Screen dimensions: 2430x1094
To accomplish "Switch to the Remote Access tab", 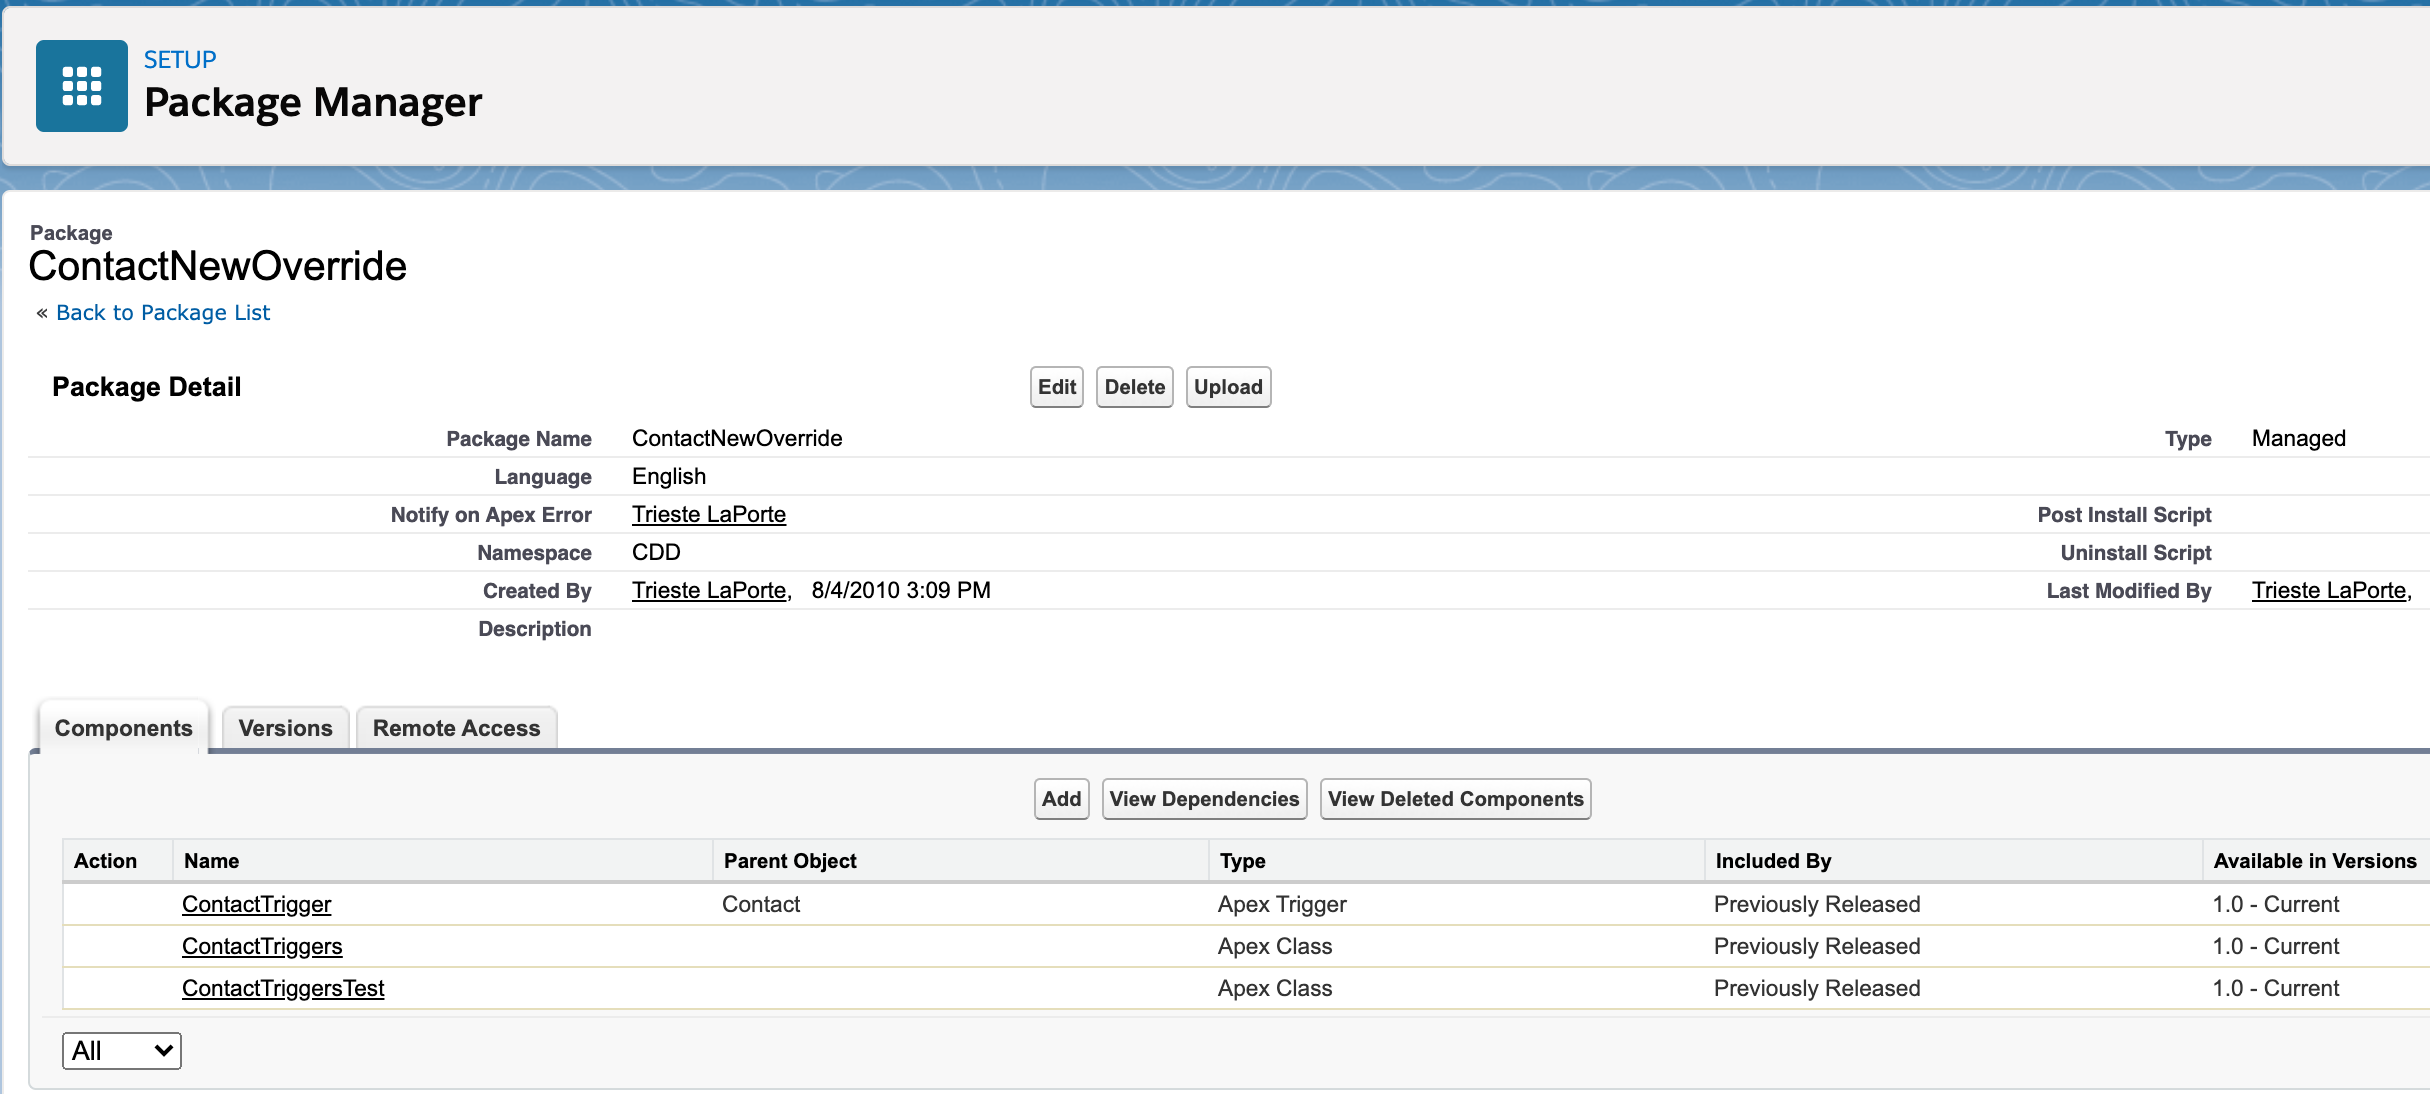I will pos(457,728).
